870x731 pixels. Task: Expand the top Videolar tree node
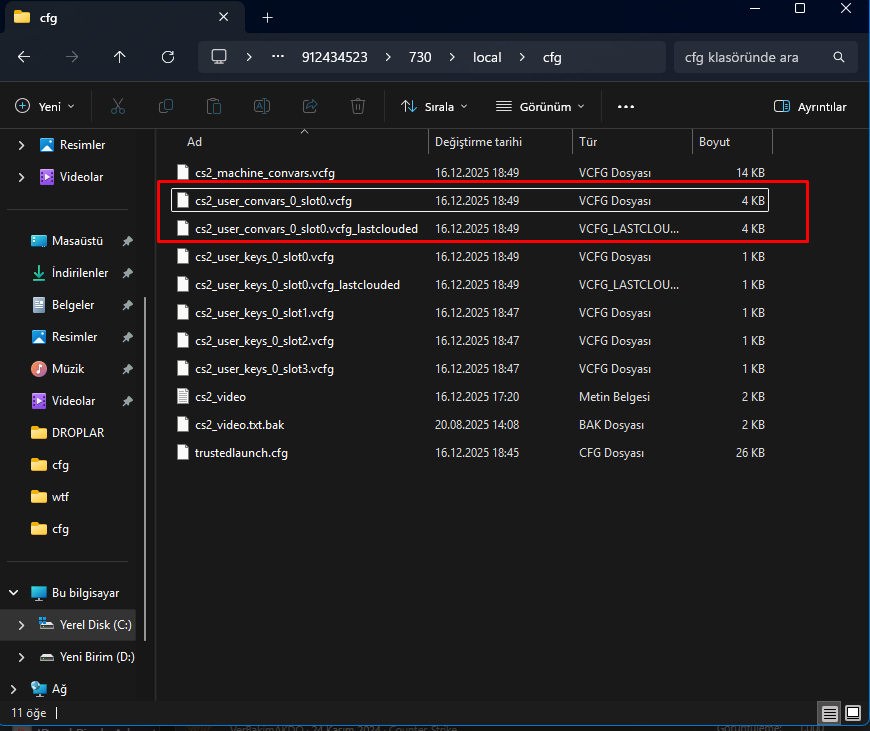tap(21, 177)
